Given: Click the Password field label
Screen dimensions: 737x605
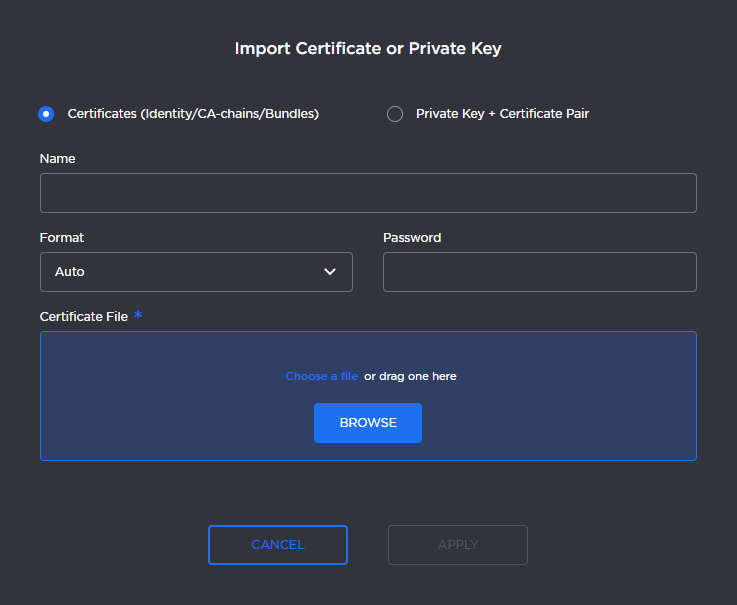Looking at the screenshot, I should point(412,238).
